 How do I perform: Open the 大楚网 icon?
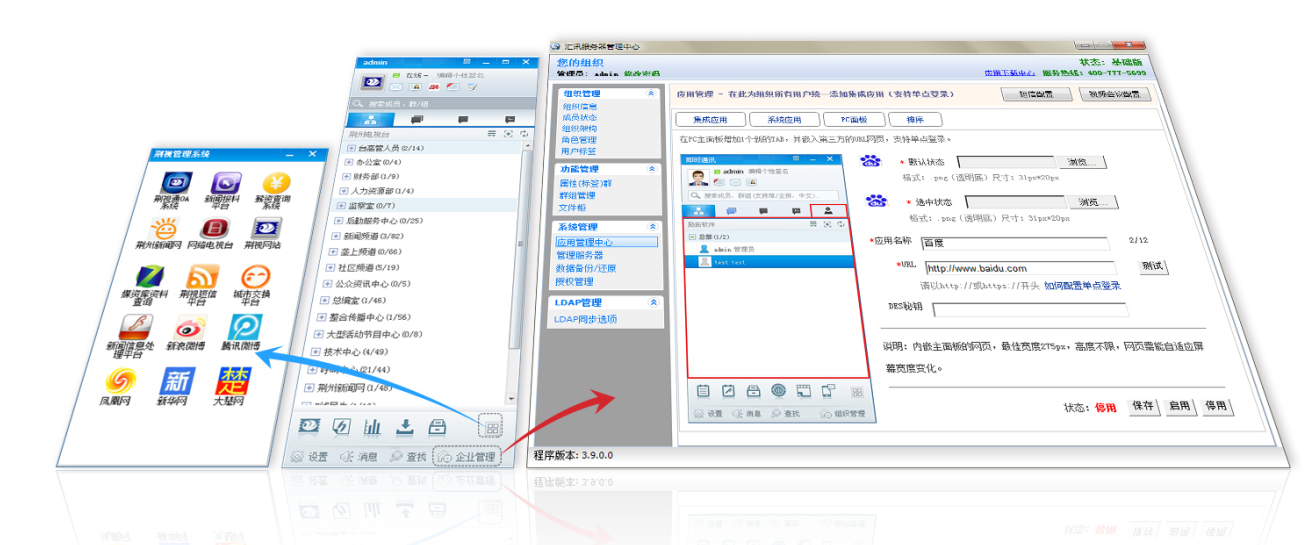tap(233, 381)
